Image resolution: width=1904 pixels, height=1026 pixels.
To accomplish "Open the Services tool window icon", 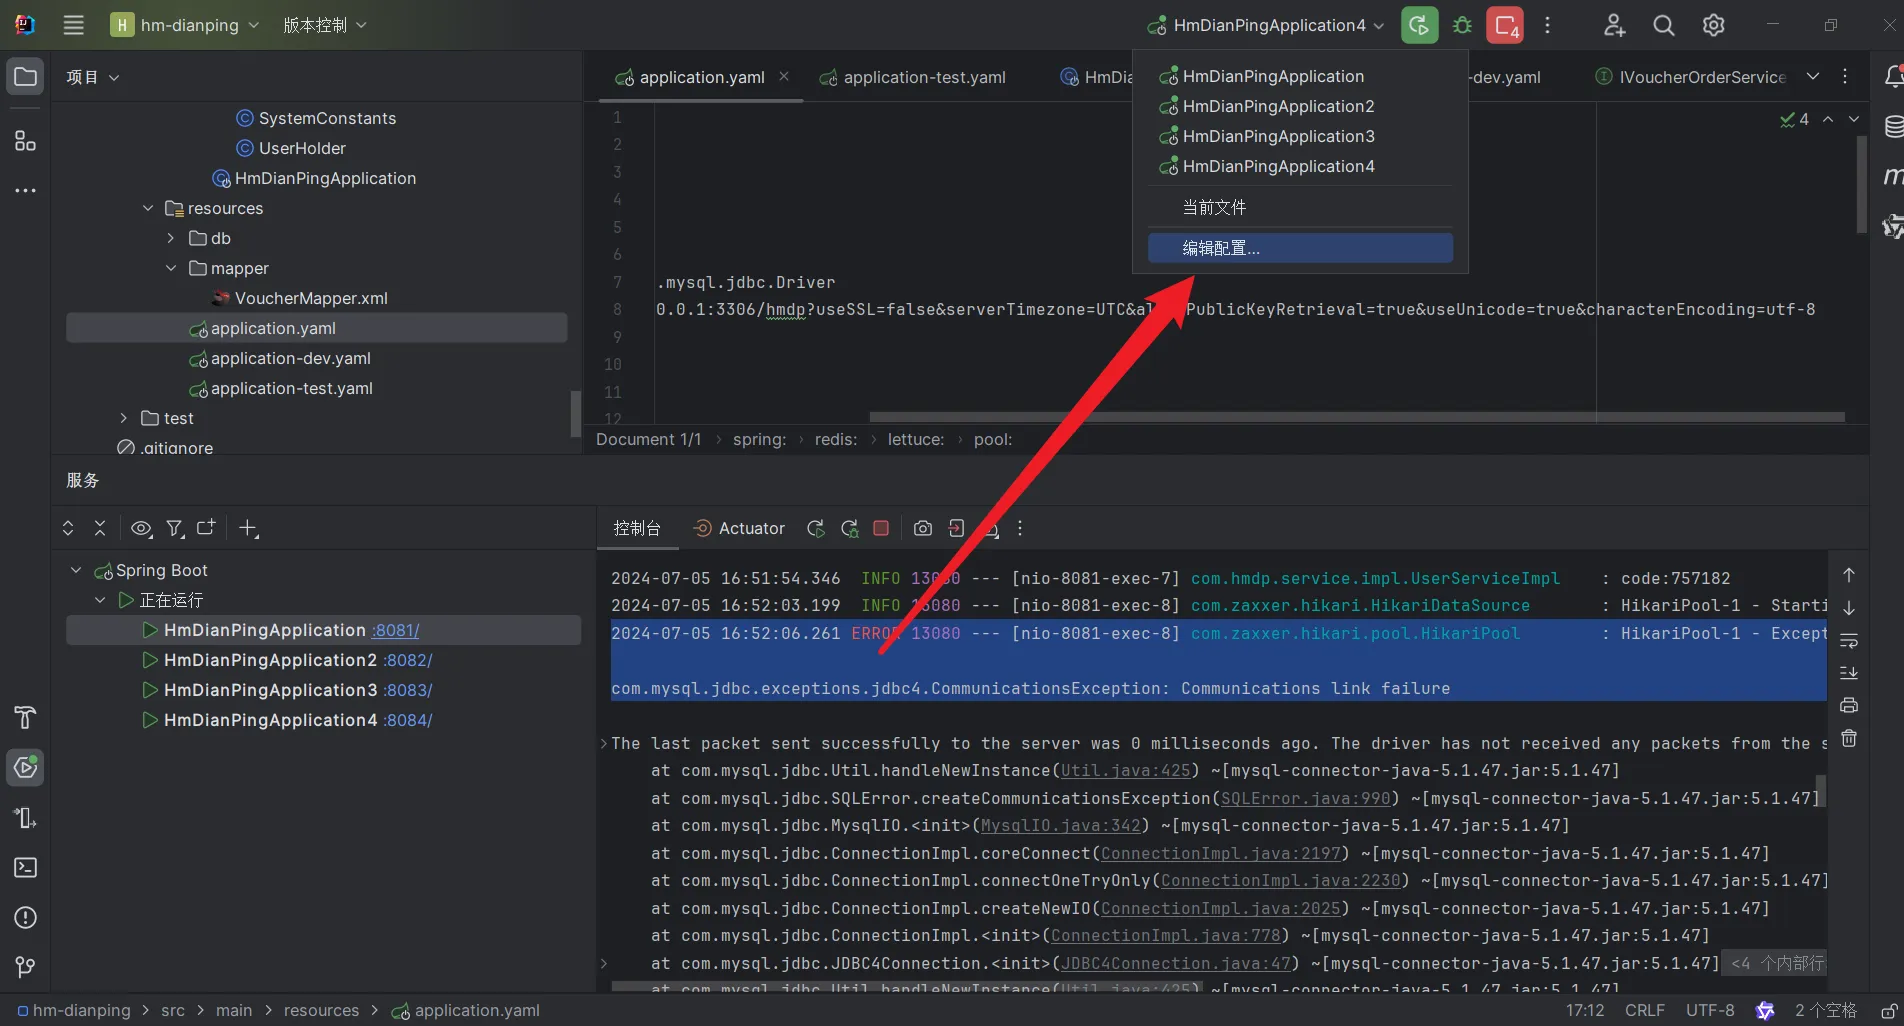I will [25, 767].
